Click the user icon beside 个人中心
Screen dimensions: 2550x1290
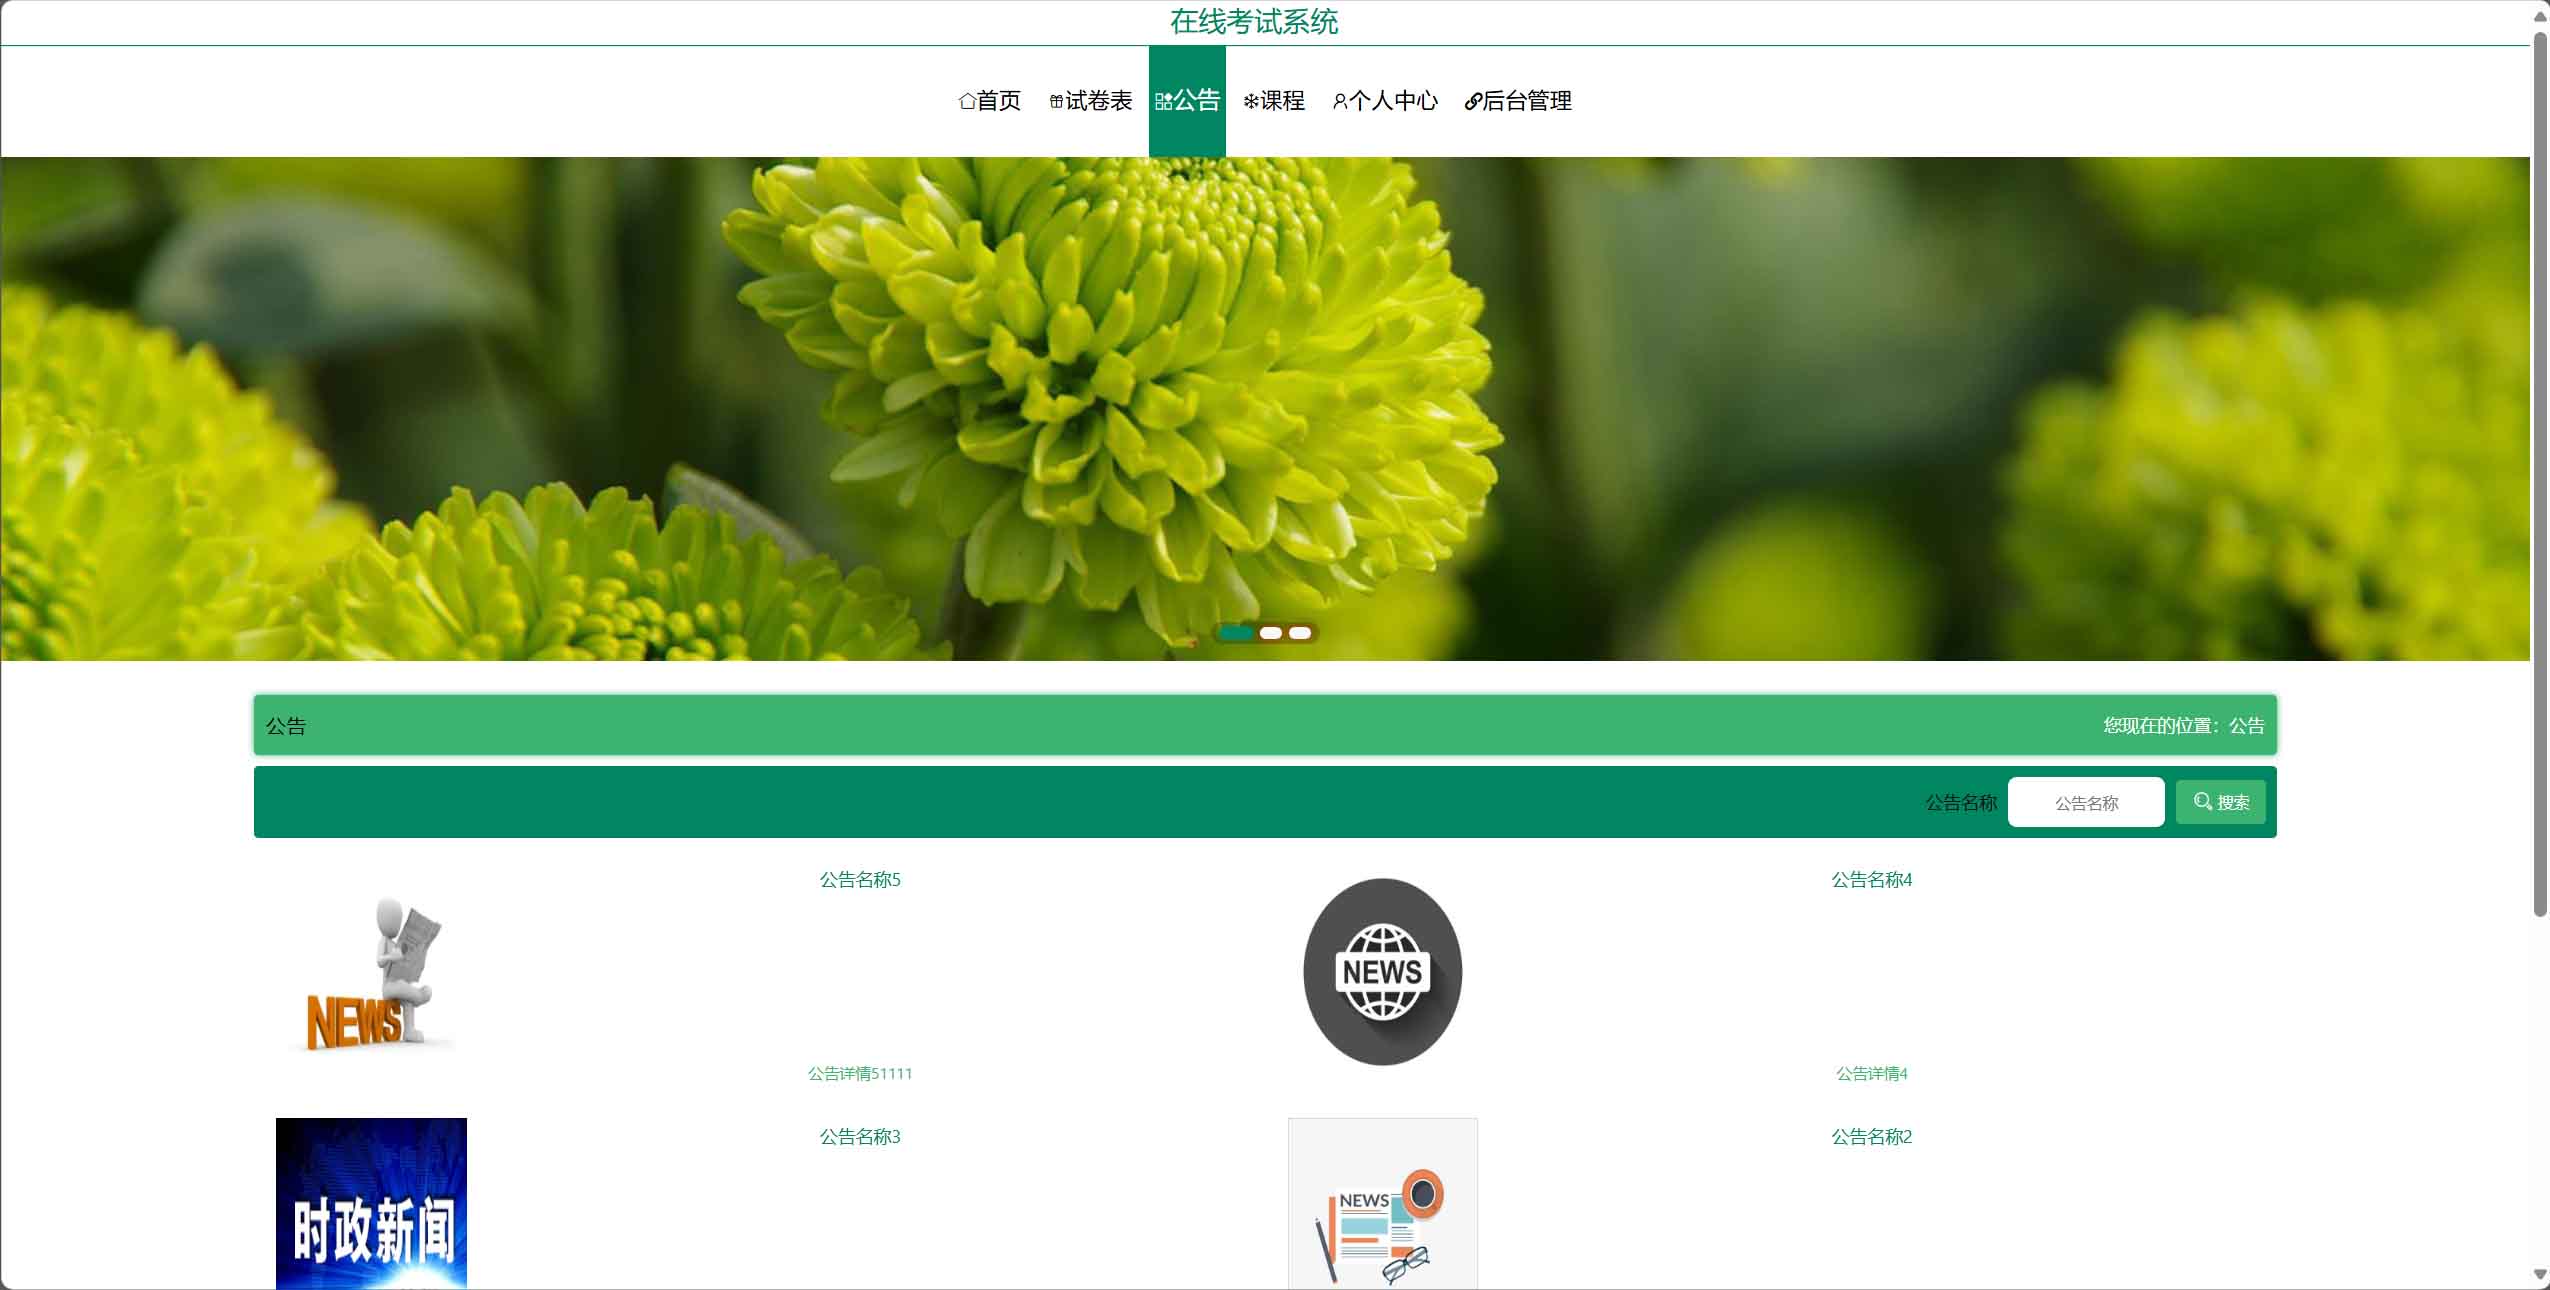pyautogui.click(x=1340, y=101)
